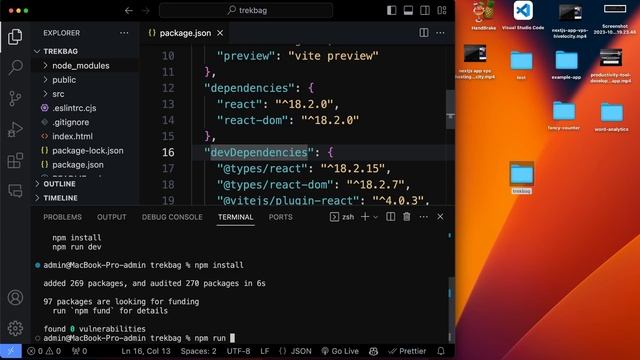Viewport: 640px width, 360px height.
Task: Open the .eslintrc.cjs file
Action: (74, 108)
